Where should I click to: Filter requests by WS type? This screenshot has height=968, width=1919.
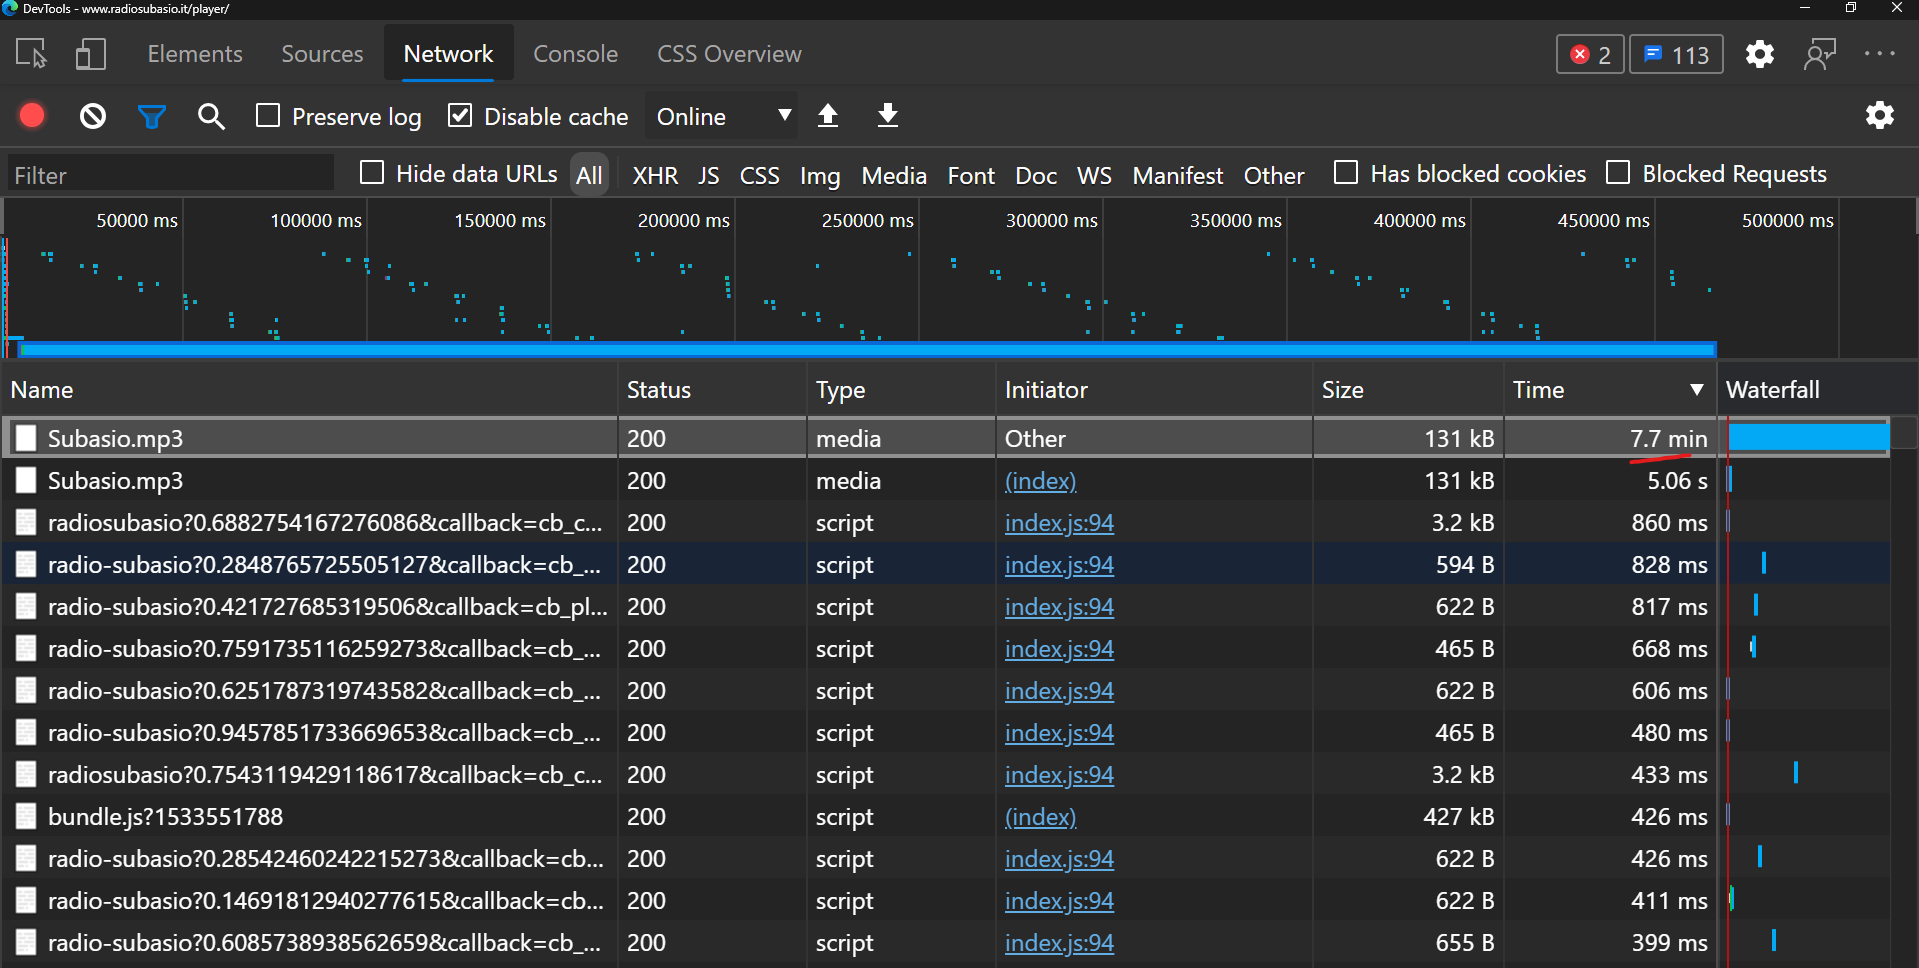coord(1094,176)
